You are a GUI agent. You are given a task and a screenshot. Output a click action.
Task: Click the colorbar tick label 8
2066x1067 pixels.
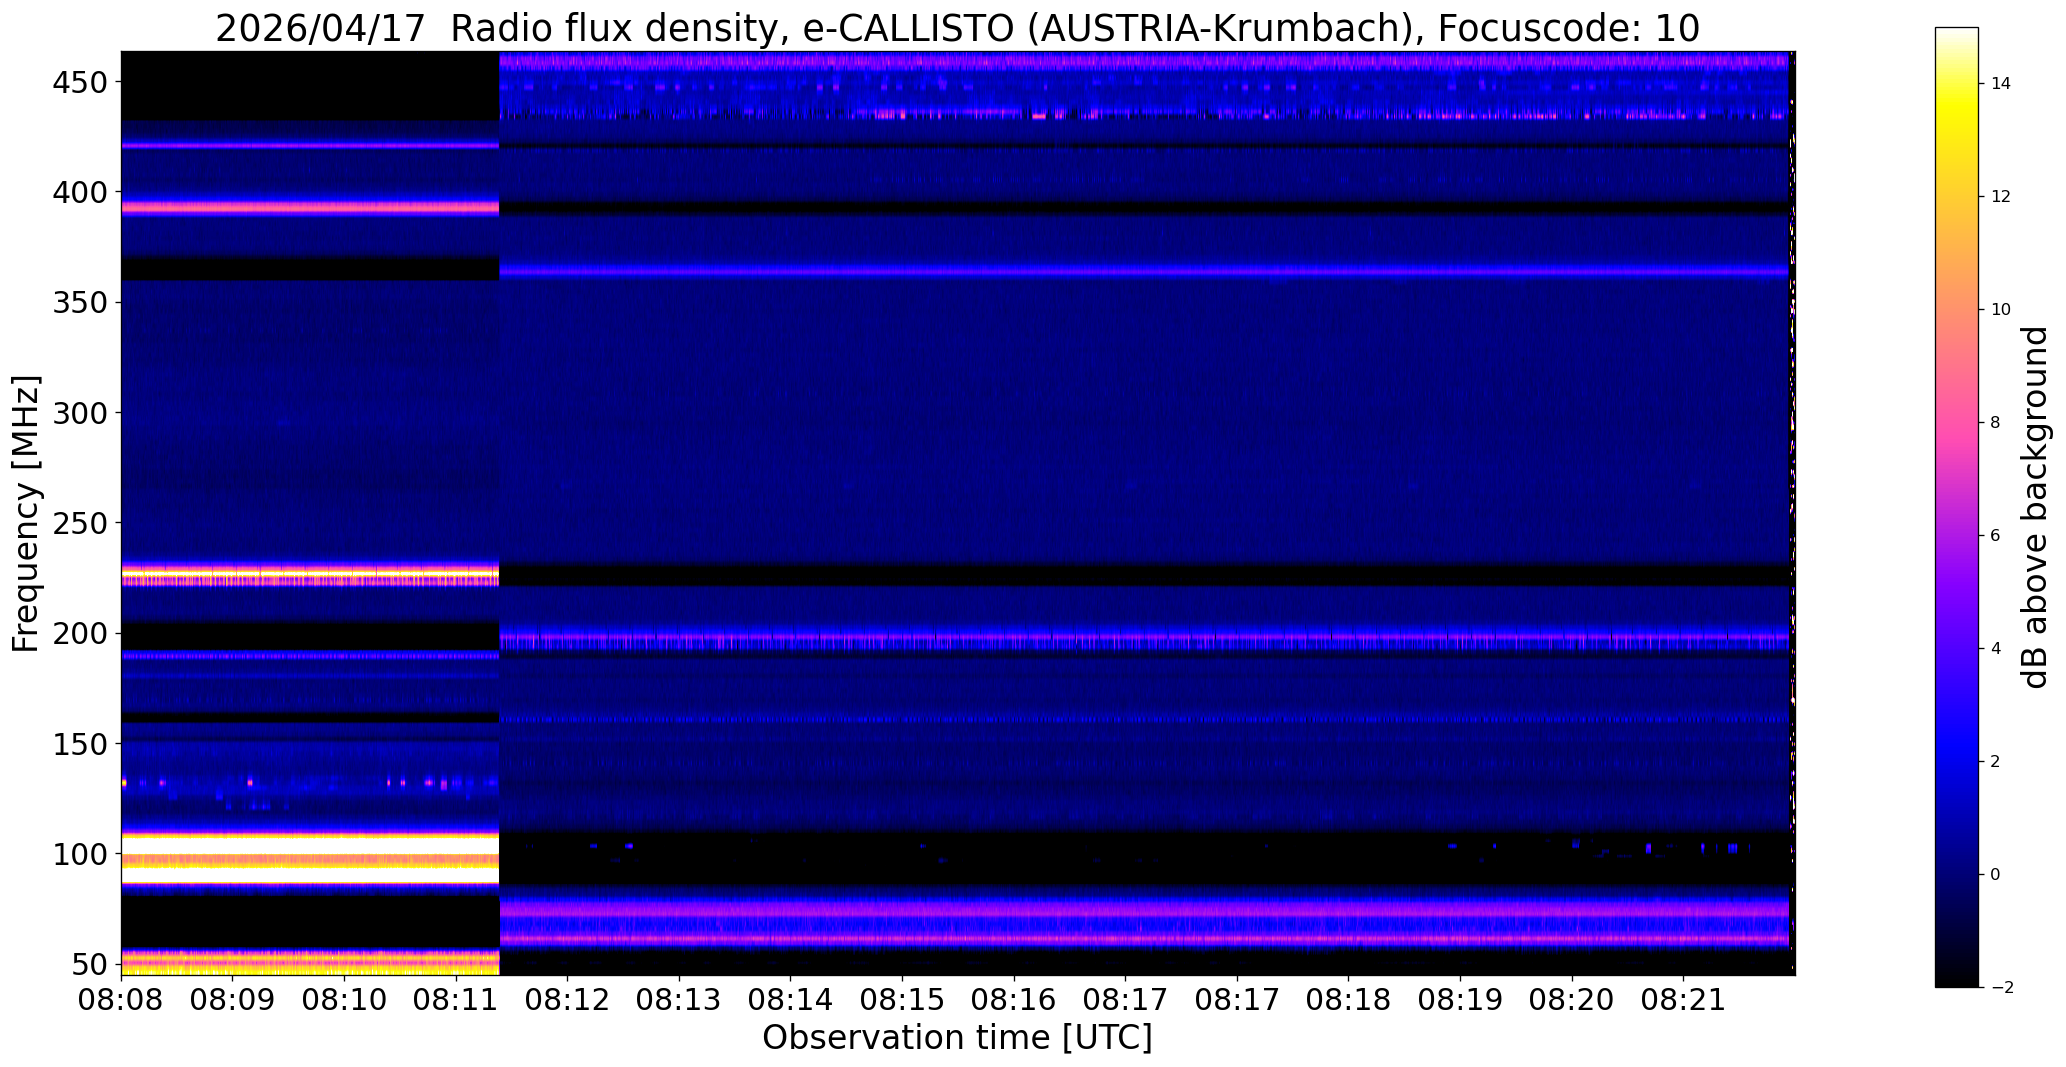click(x=1996, y=423)
